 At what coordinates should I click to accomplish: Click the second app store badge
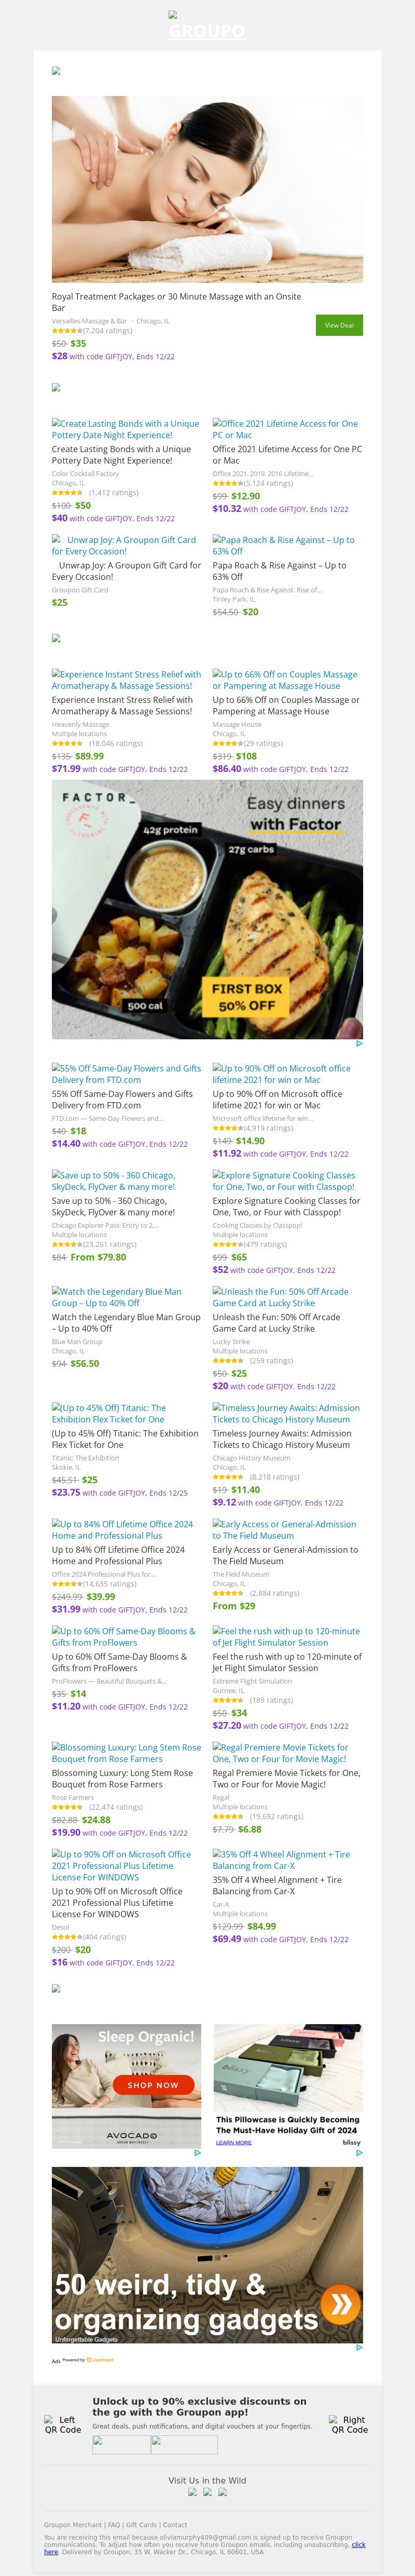click(x=184, y=2444)
